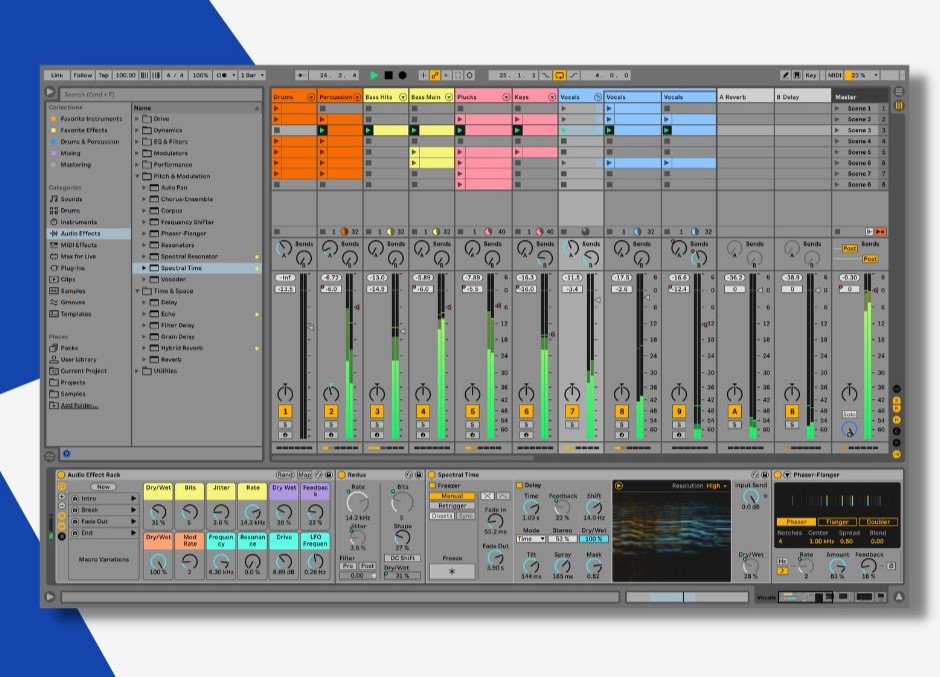Screen dimensions: 940x677
Task: Click the Freeze snowflake button in Spectral Time
Action: coord(452,571)
